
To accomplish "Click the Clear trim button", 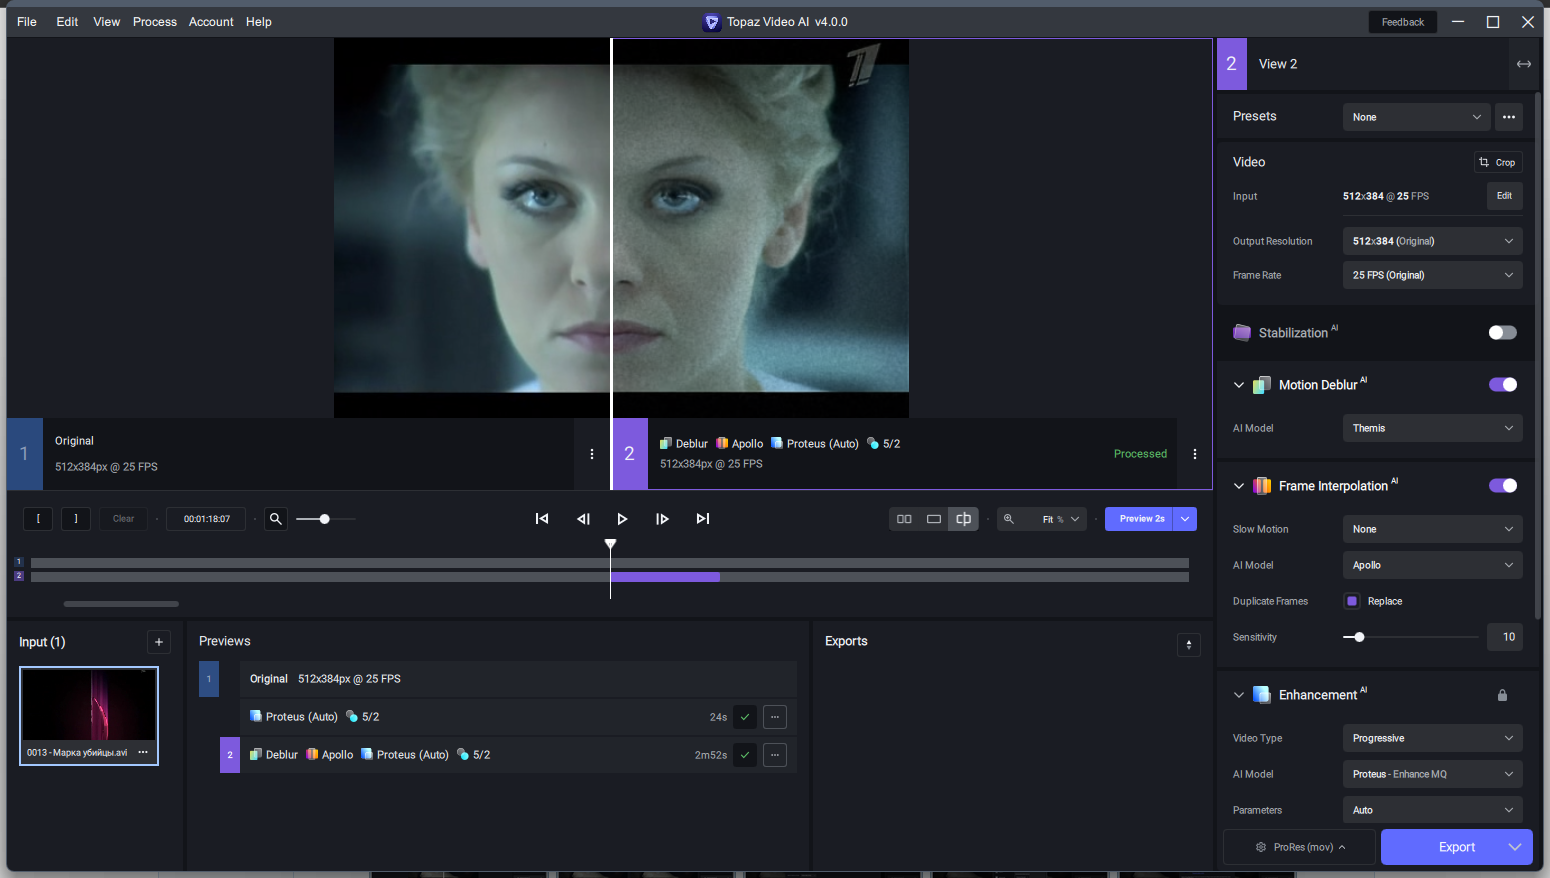I will tap(123, 519).
